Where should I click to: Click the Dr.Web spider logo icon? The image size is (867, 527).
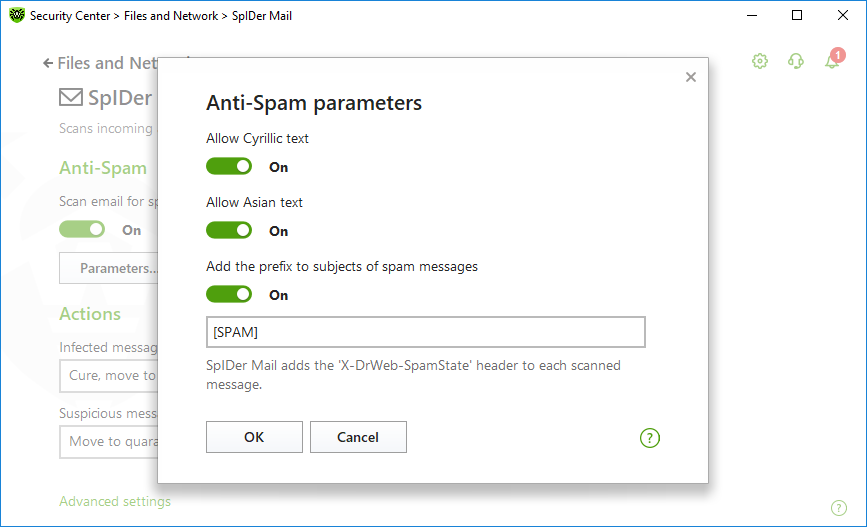(x=17, y=15)
